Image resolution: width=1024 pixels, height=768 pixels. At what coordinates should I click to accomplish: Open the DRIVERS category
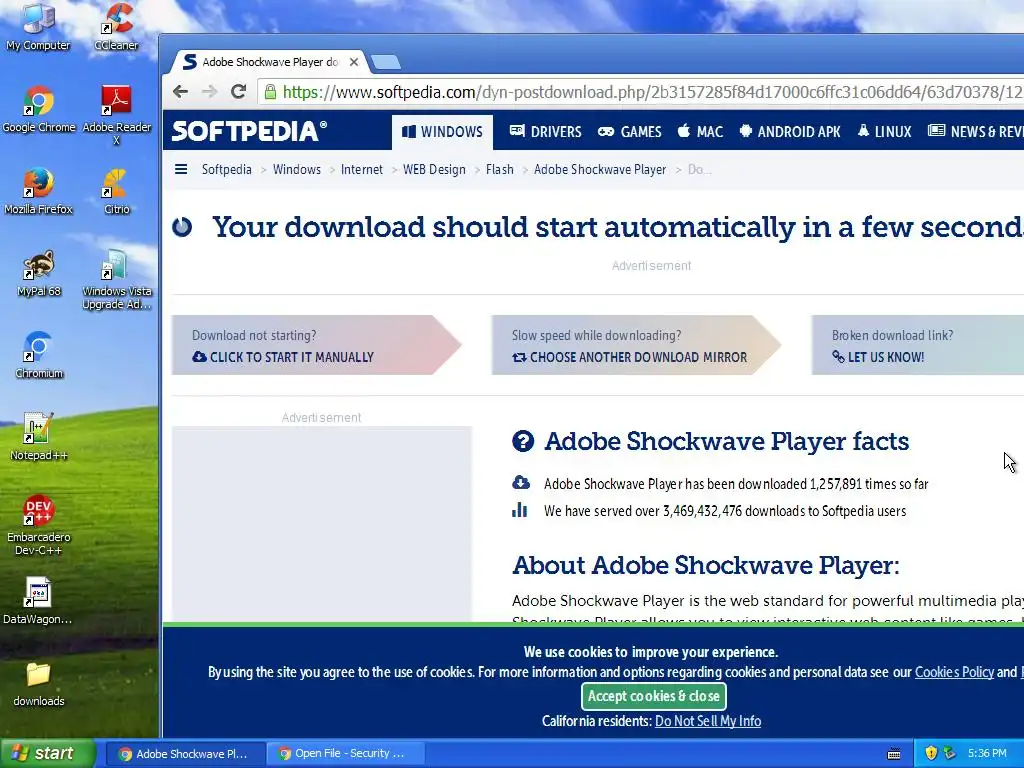point(545,132)
